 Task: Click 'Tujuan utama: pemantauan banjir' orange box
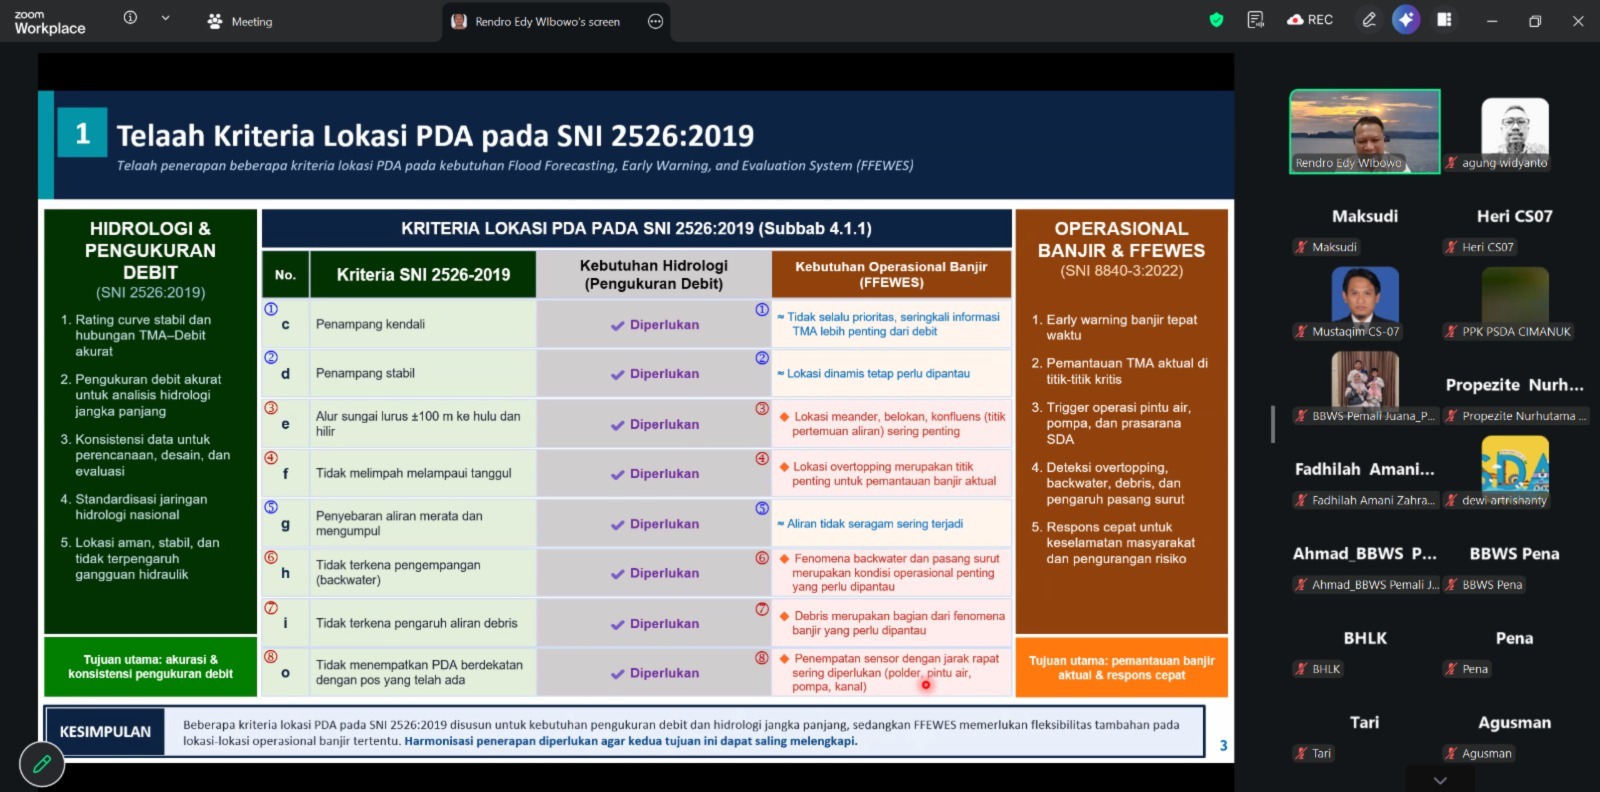coord(1121,667)
